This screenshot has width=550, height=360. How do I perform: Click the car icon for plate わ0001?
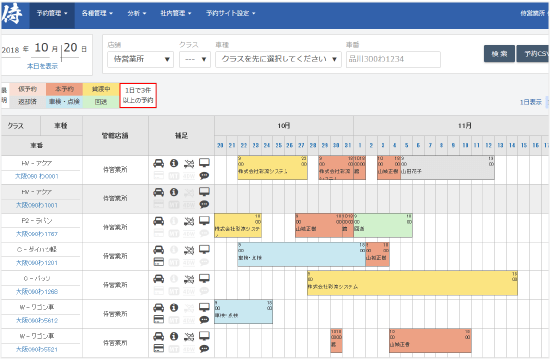coord(159,163)
